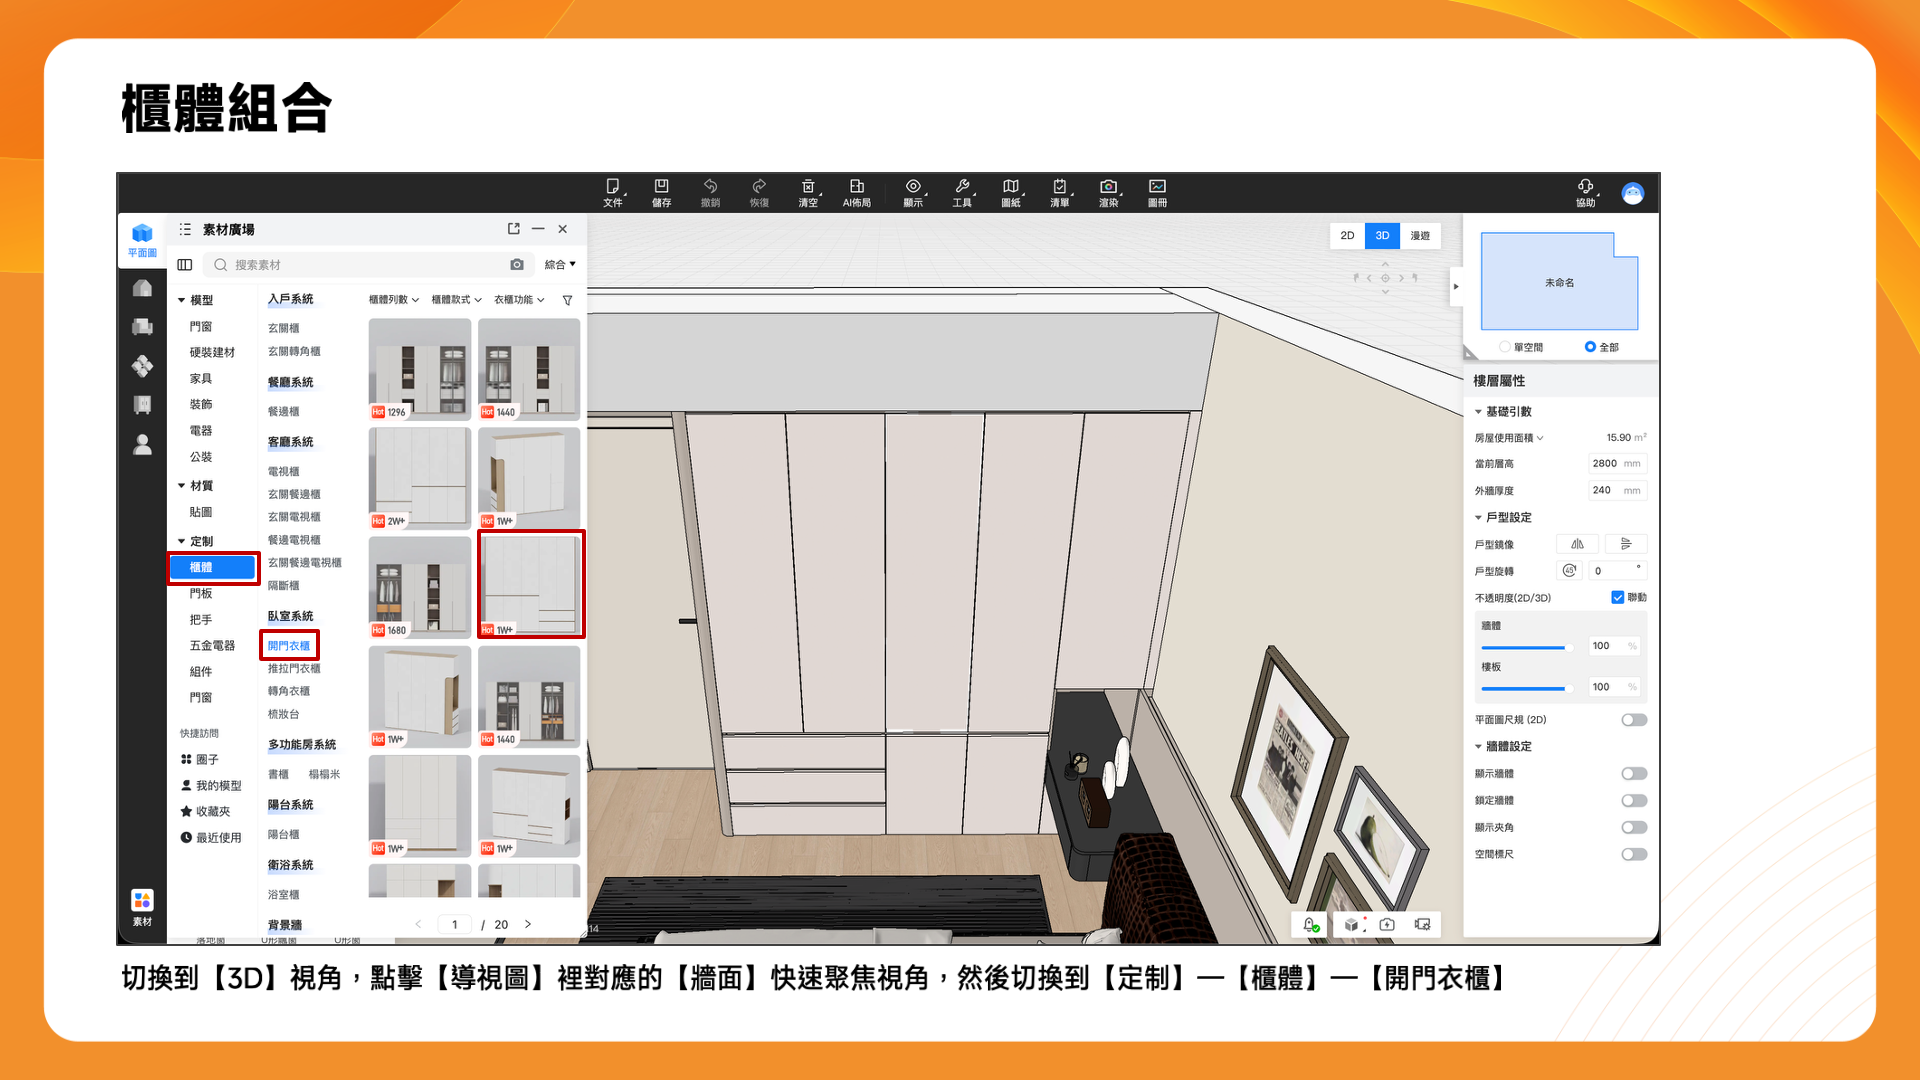Switch to the 漫遊 walkthrough tab
This screenshot has width=1920, height=1080.
(x=1420, y=236)
